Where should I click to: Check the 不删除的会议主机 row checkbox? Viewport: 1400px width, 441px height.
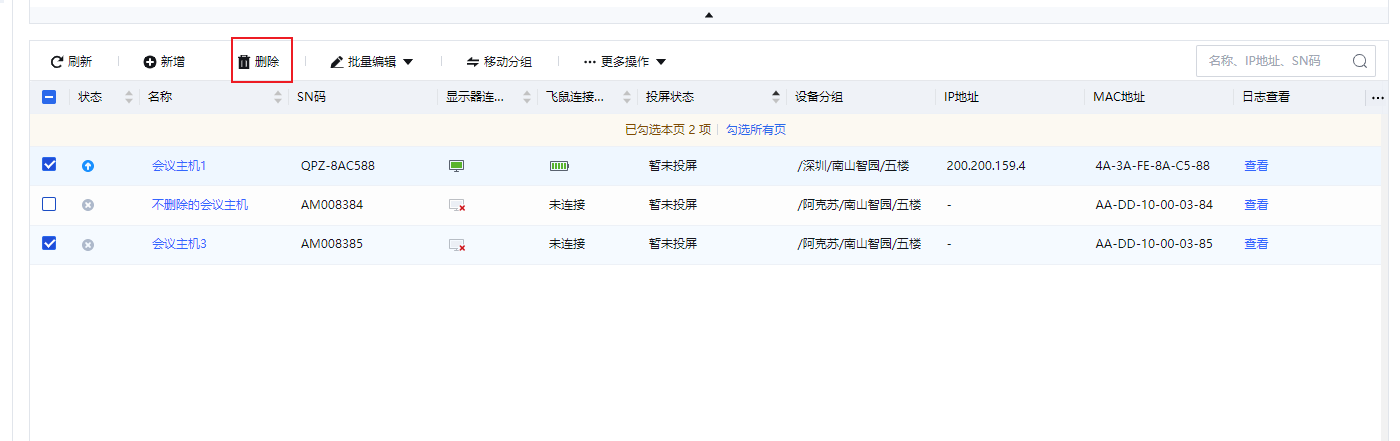[x=49, y=204]
